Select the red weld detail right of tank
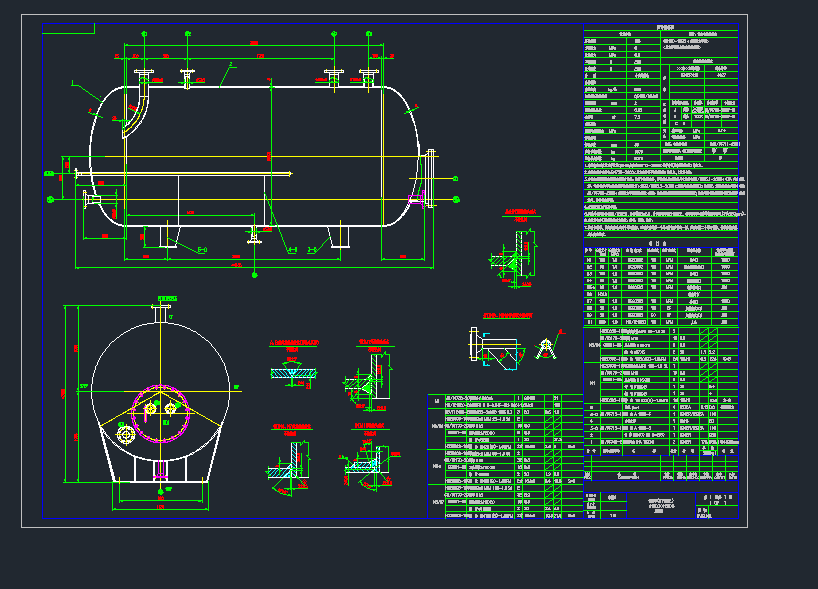The height and width of the screenshot is (589, 818). click(516, 255)
